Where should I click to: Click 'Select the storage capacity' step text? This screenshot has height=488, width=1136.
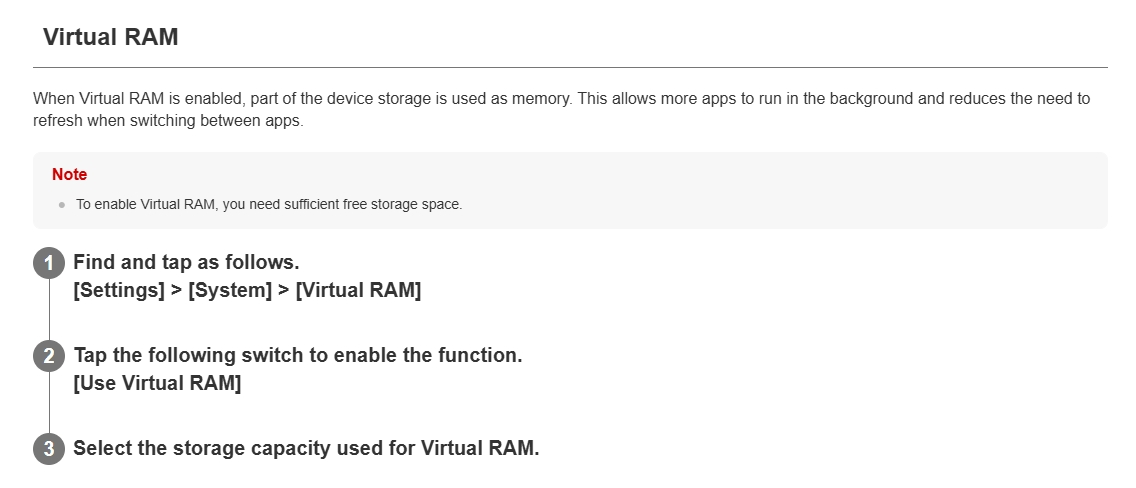[x=306, y=448]
